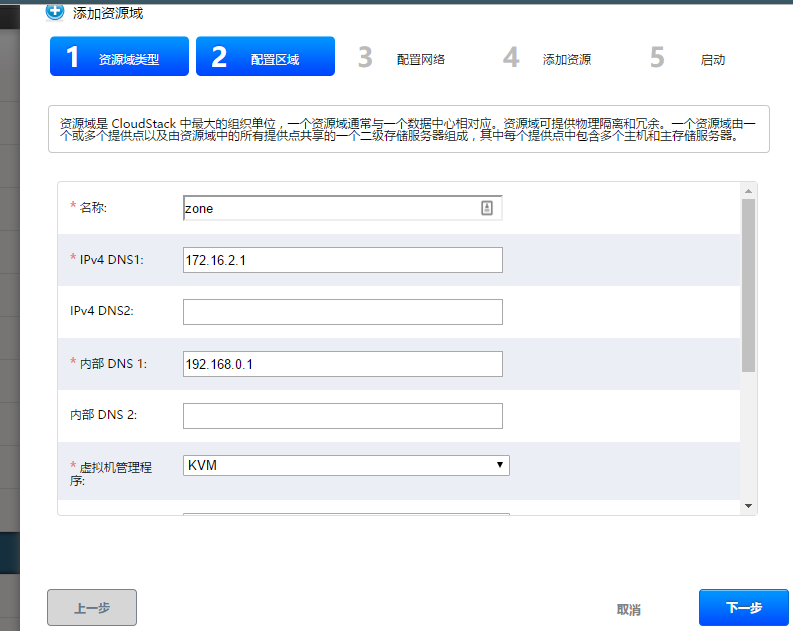793x631 pixels.
Task: Click the scrollbar down arrow in the form
Action: [x=748, y=506]
